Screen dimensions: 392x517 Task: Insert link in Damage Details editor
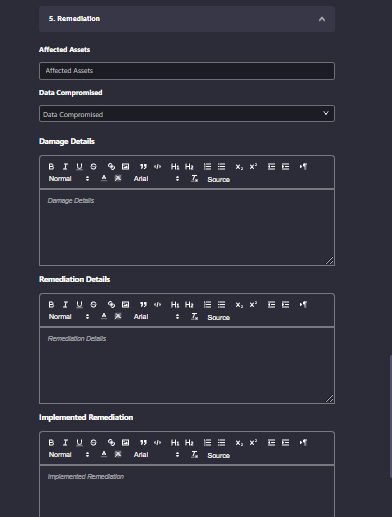click(111, 166)
